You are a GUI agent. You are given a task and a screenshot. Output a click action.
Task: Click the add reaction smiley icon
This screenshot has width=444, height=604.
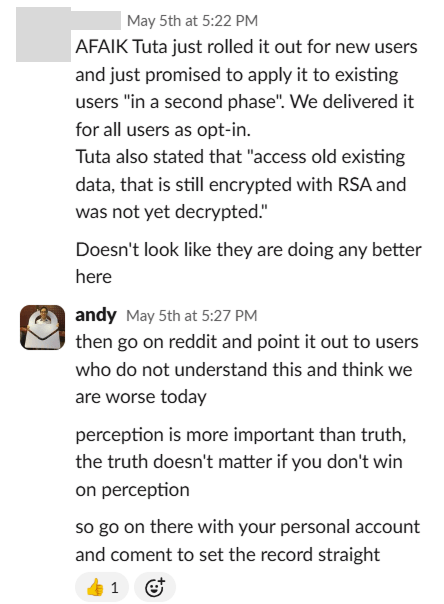click(155, 588)
